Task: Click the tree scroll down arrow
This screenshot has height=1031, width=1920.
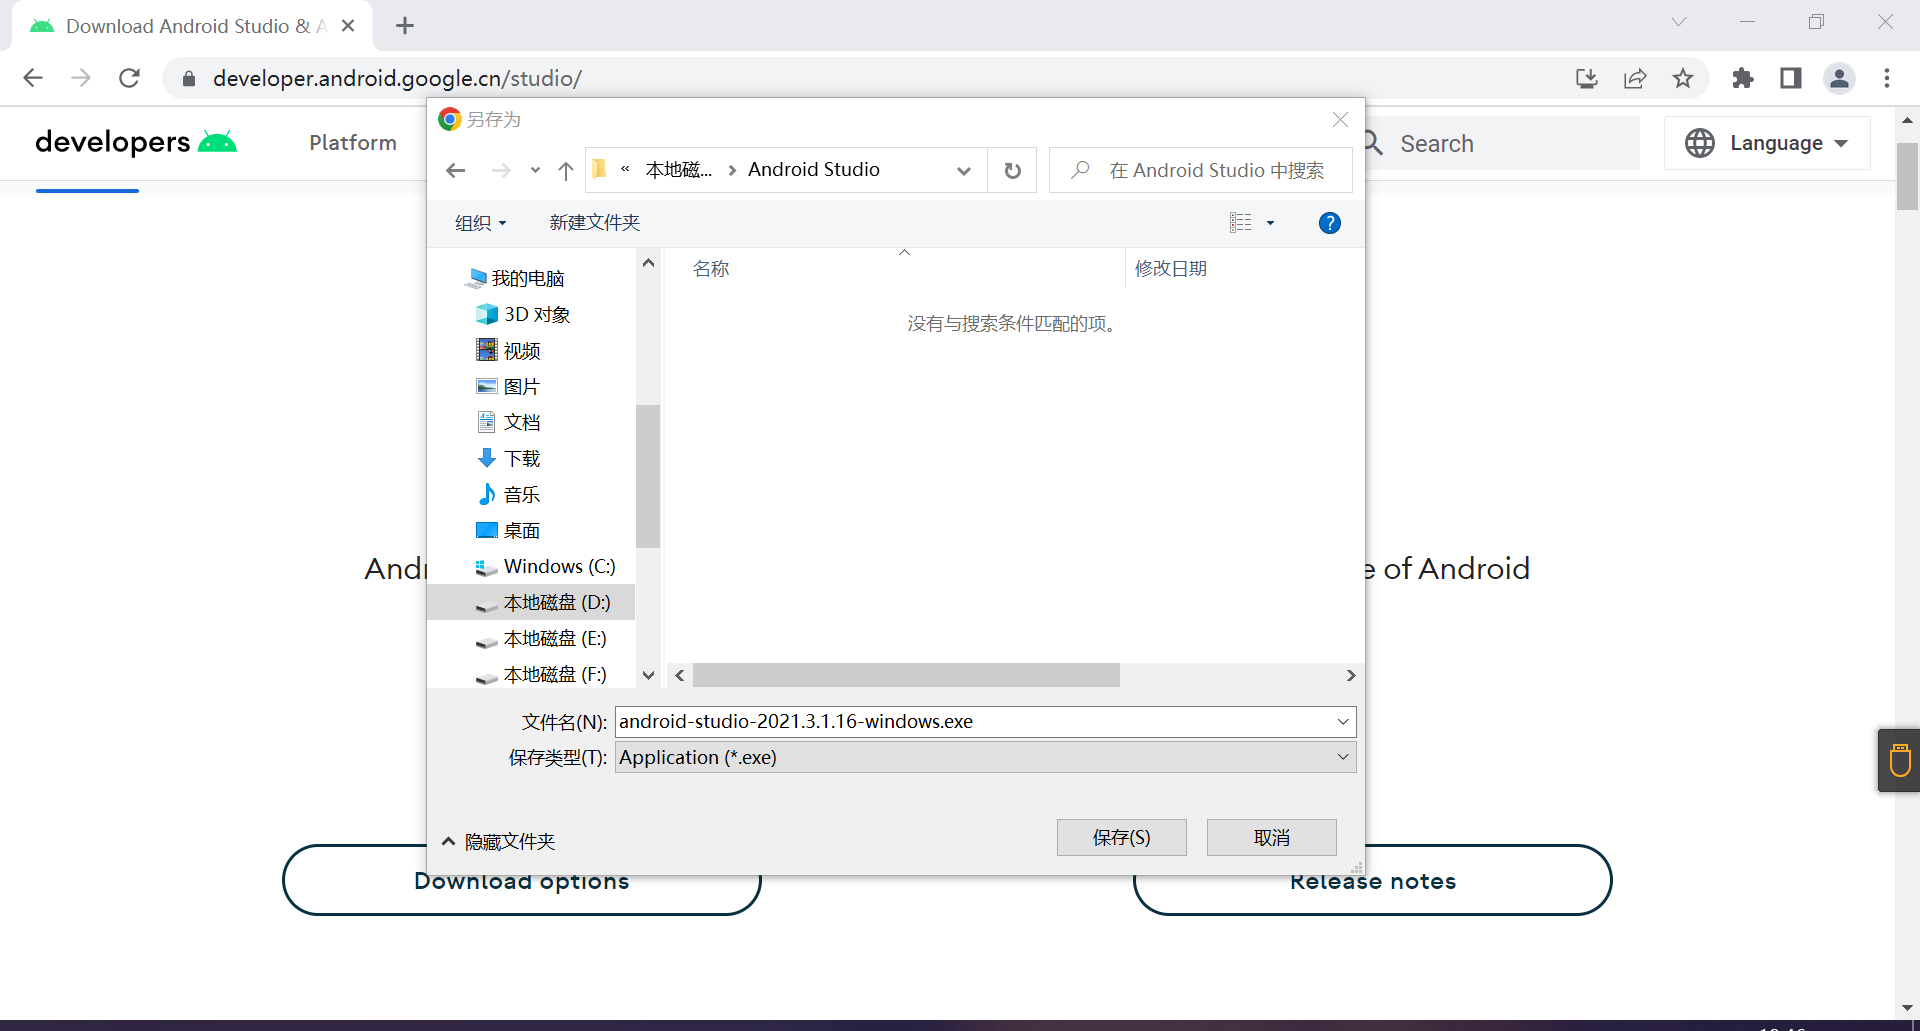Action: [x=648, y=676]
